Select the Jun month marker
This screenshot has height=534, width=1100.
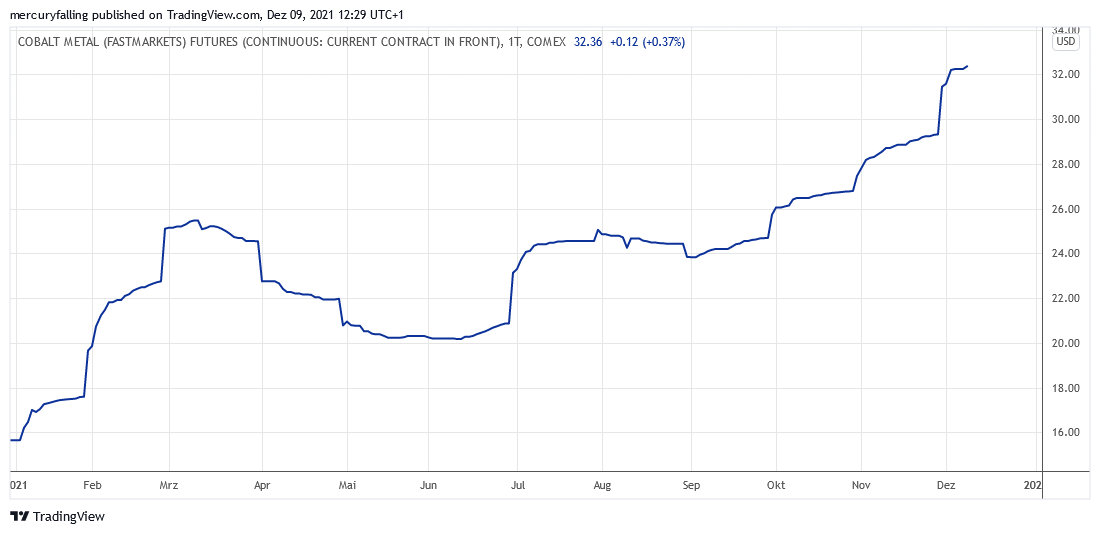[426, 485]
